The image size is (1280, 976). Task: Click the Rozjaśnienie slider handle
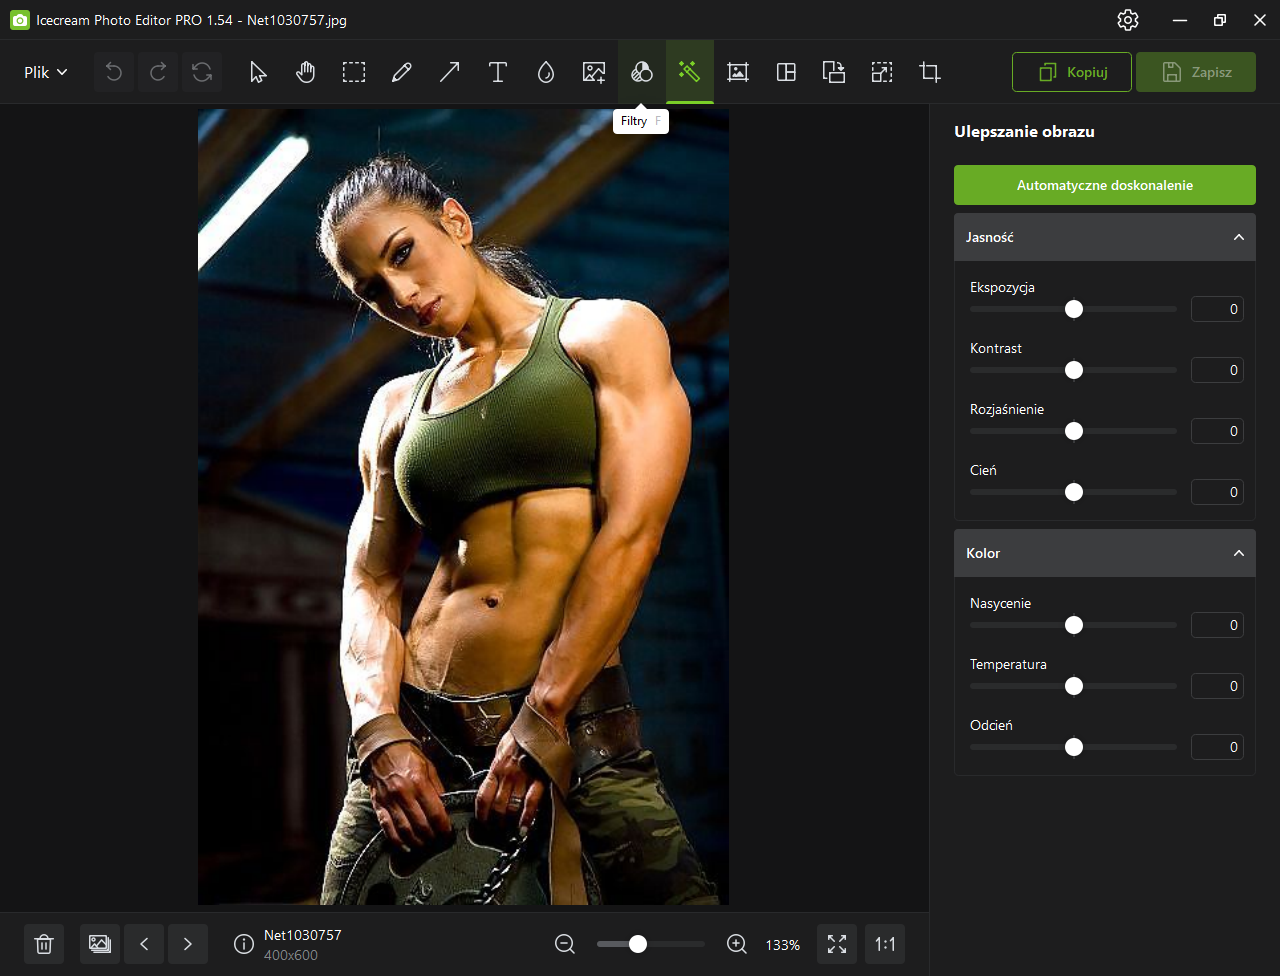1074,431
